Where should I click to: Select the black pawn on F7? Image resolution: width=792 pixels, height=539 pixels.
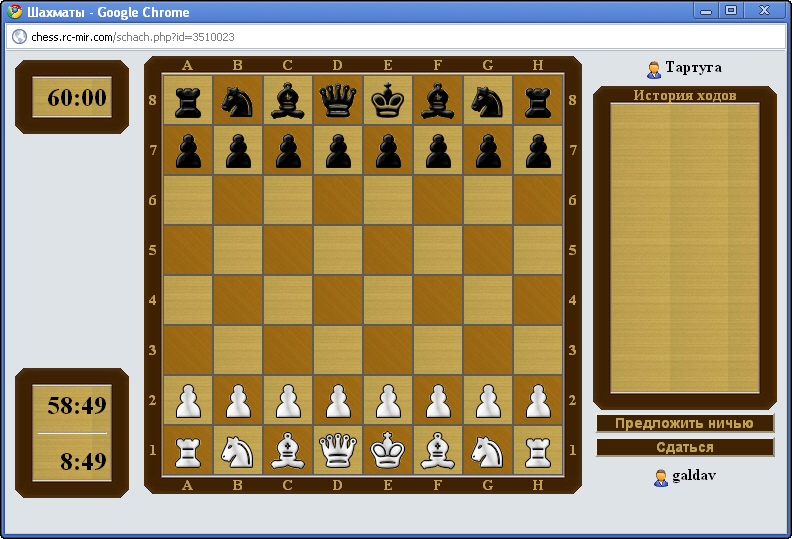438,150
